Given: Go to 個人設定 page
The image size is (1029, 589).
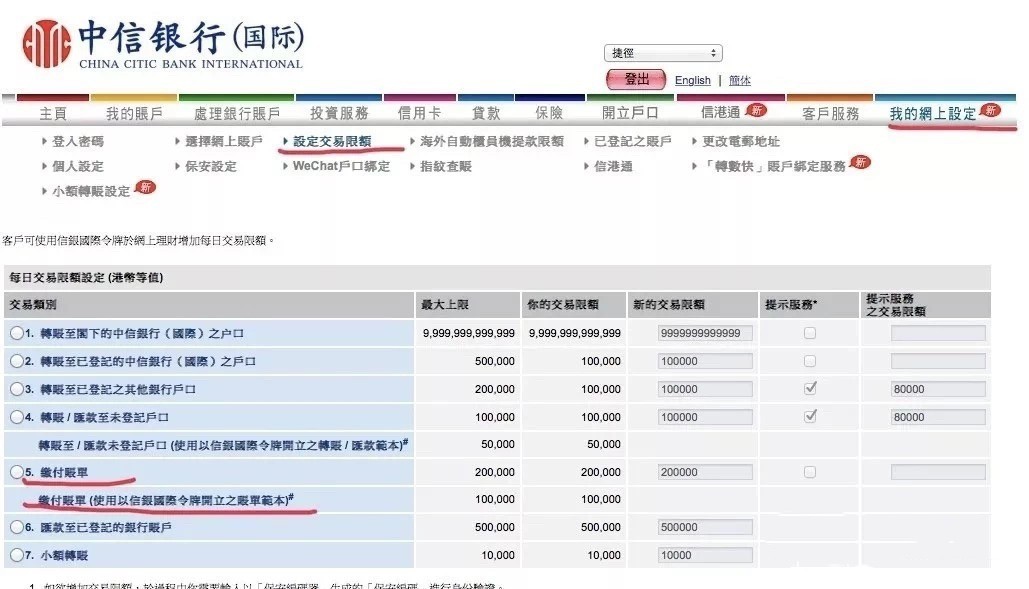Looking at the screenshot, I should 78,166.
